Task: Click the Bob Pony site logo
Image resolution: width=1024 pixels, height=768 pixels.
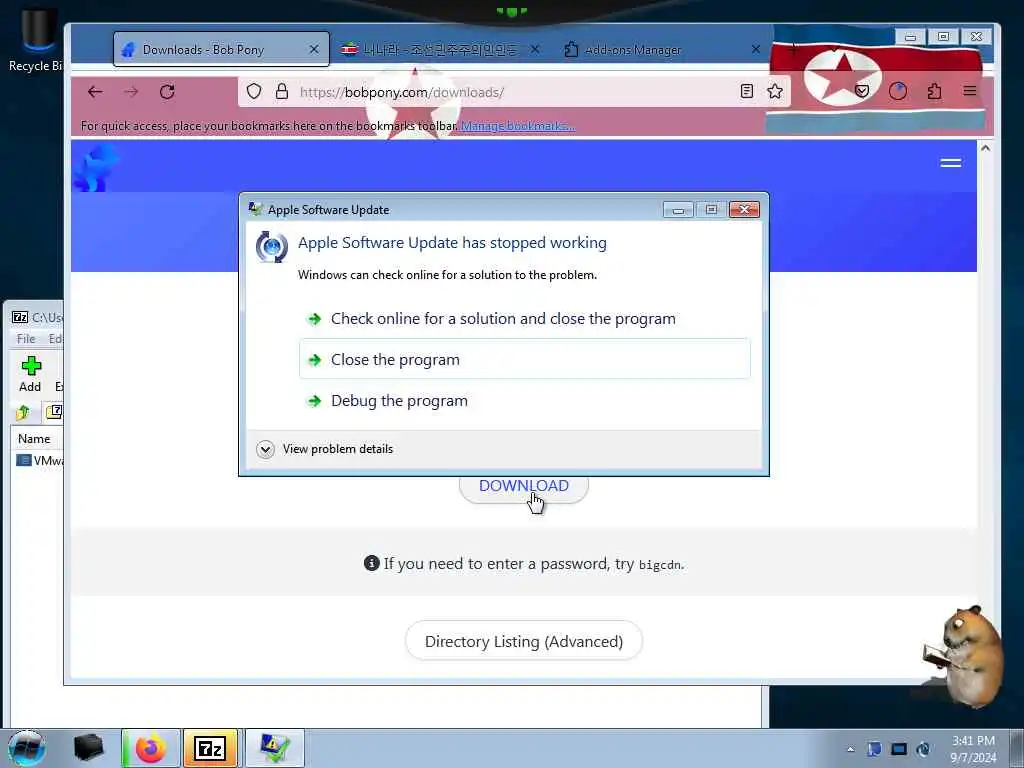Action: (x=95, y=168)
